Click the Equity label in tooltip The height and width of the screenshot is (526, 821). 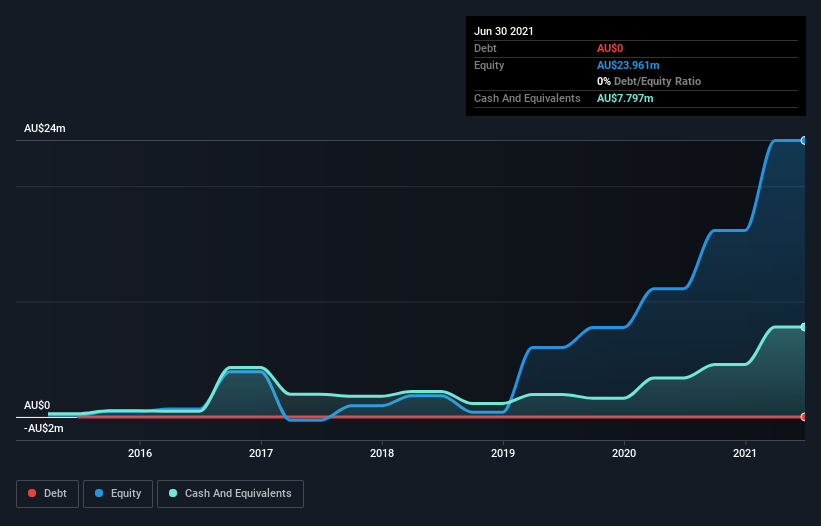click(489, 65)
